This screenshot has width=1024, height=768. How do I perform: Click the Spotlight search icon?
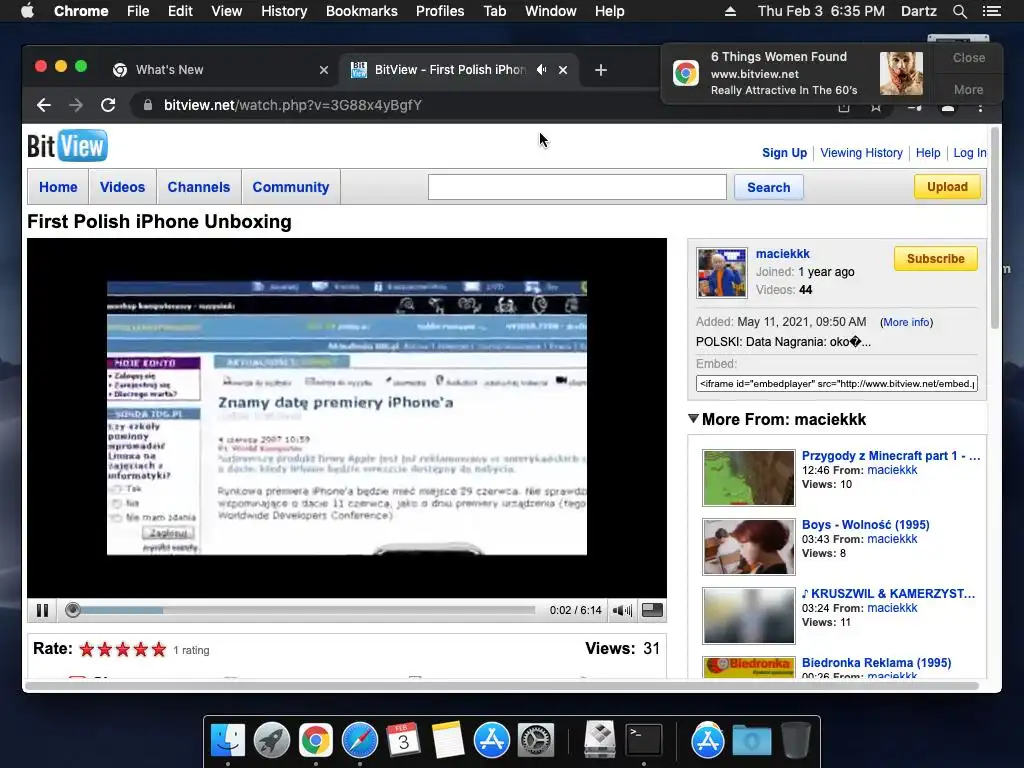point(959,11)
